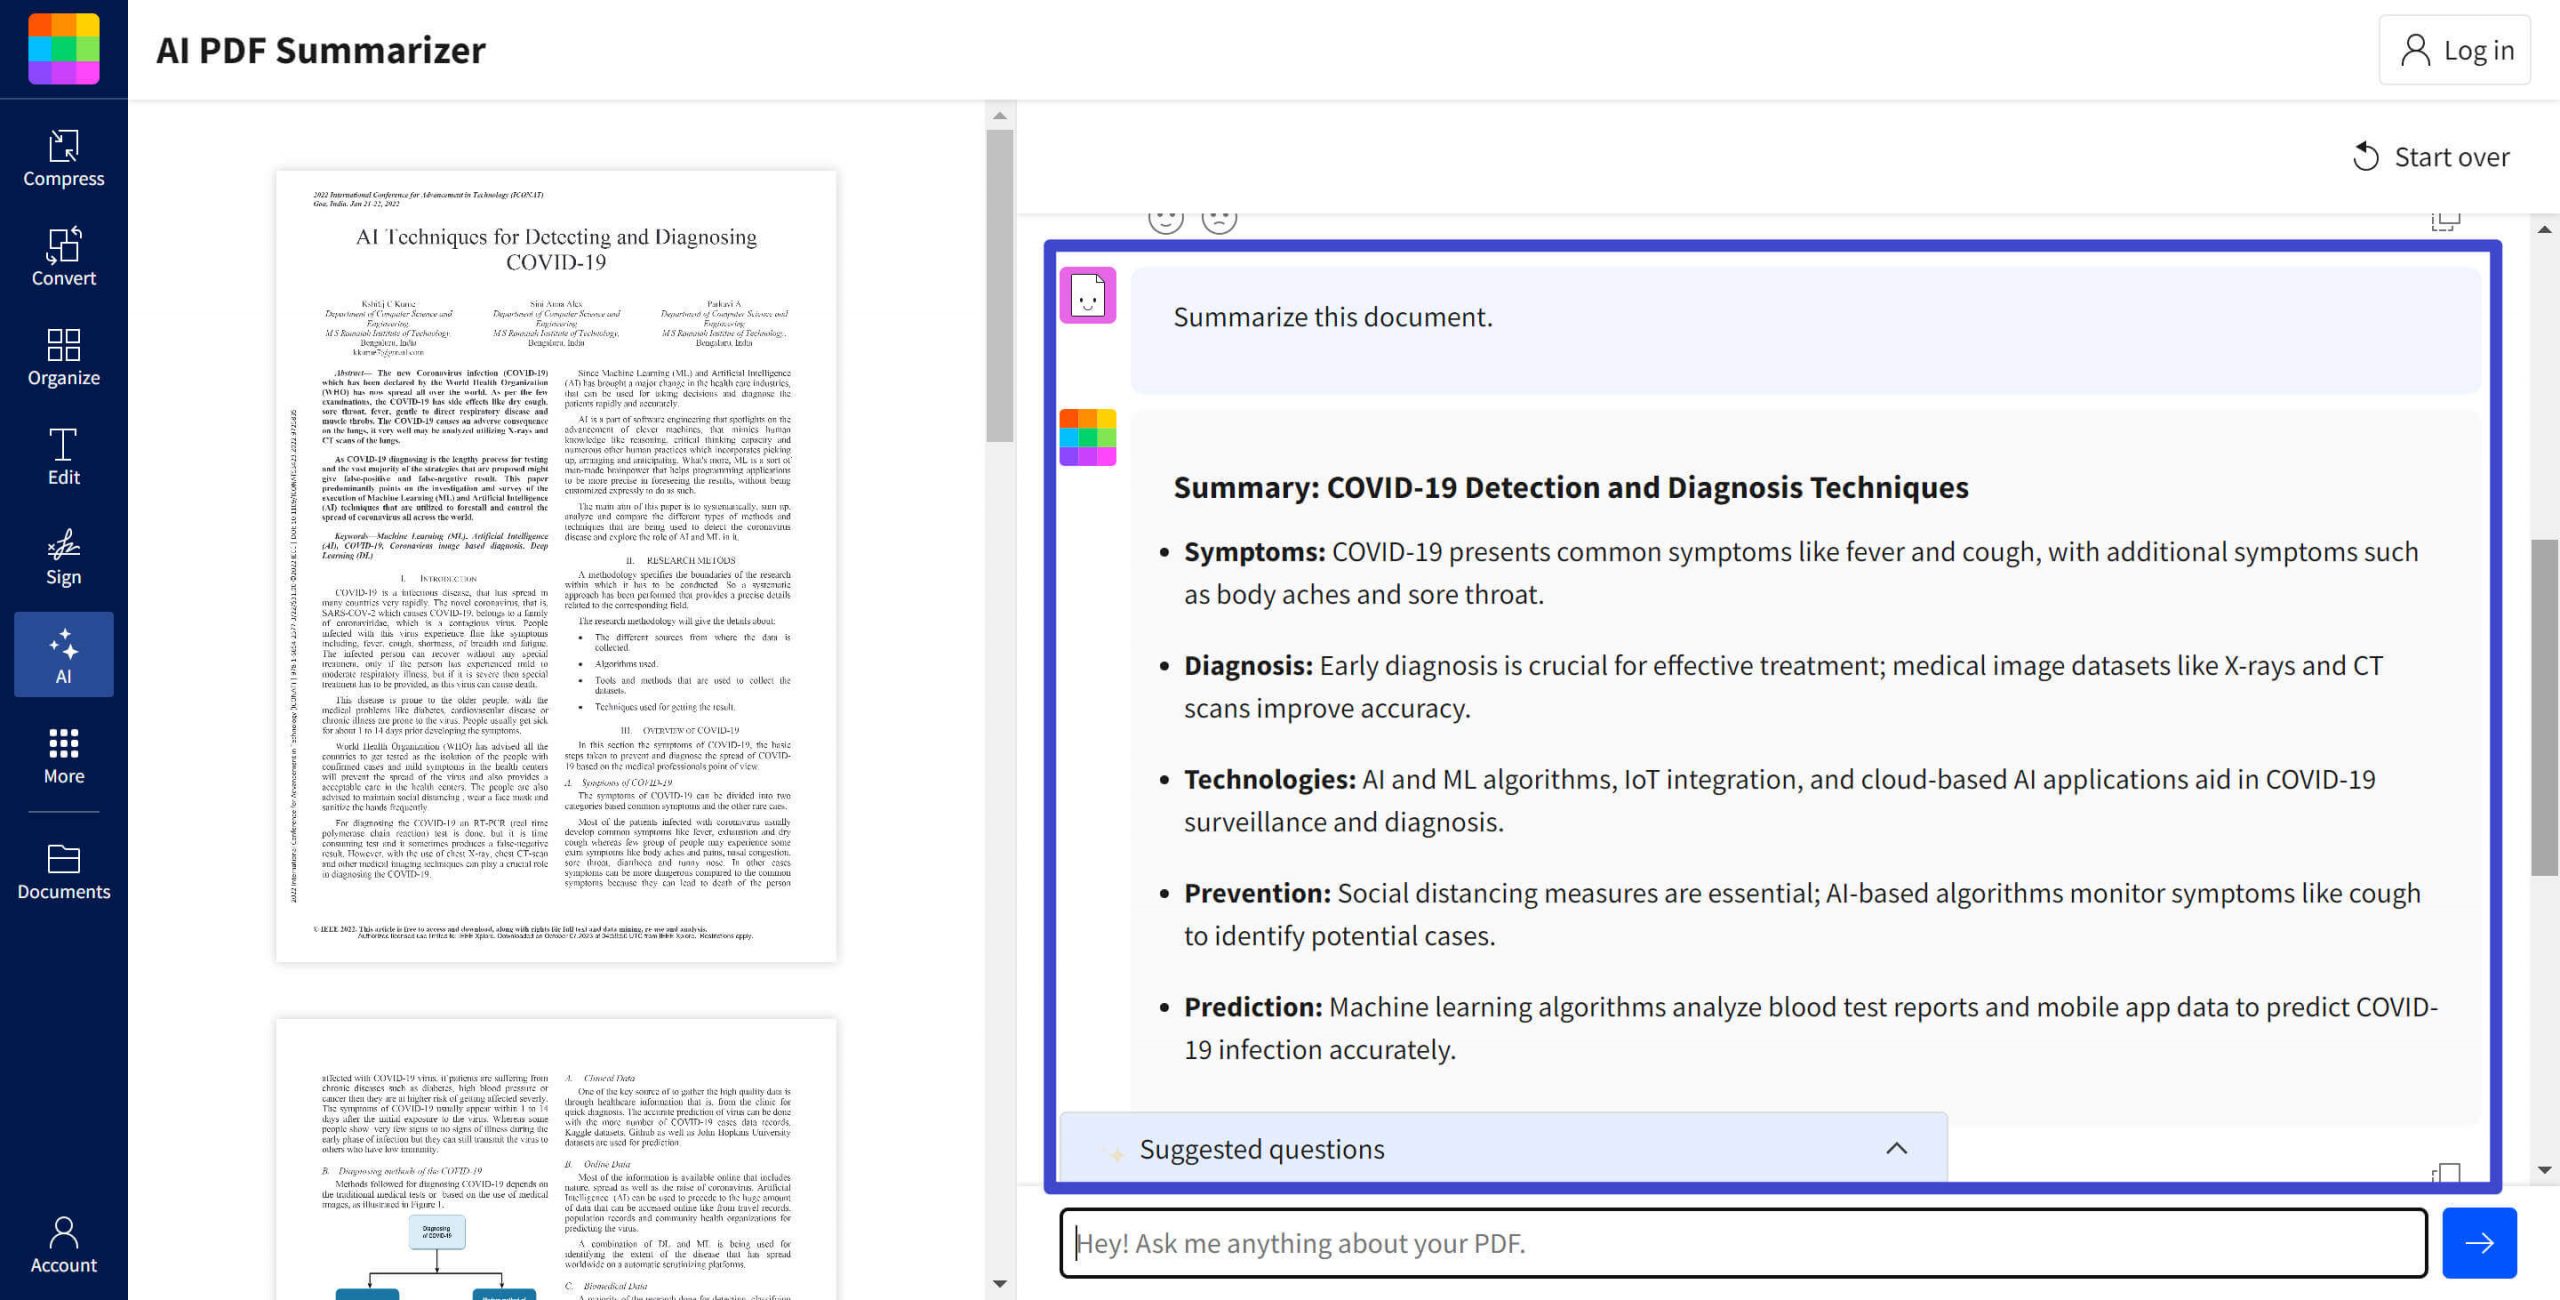Select the Organize tool icon
The height and width of the screenshot is (1300, 2560).
coord(63,357)
